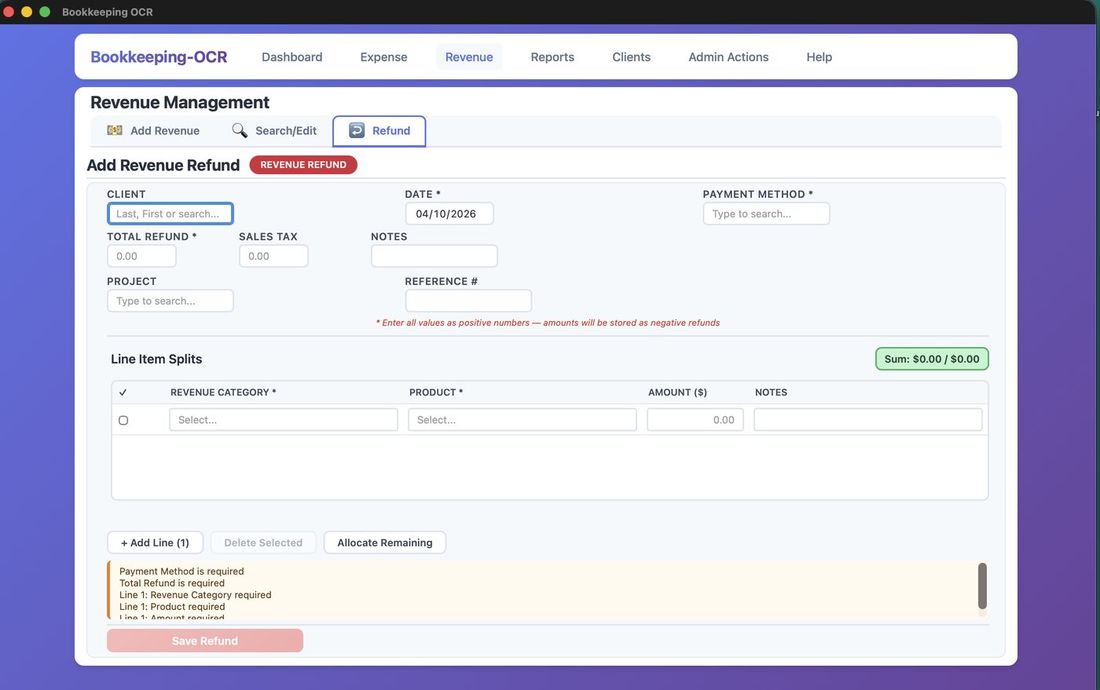1100x690 pixels.
Task: Open the Payment Method search dropdown
Action: coord(766,214)
